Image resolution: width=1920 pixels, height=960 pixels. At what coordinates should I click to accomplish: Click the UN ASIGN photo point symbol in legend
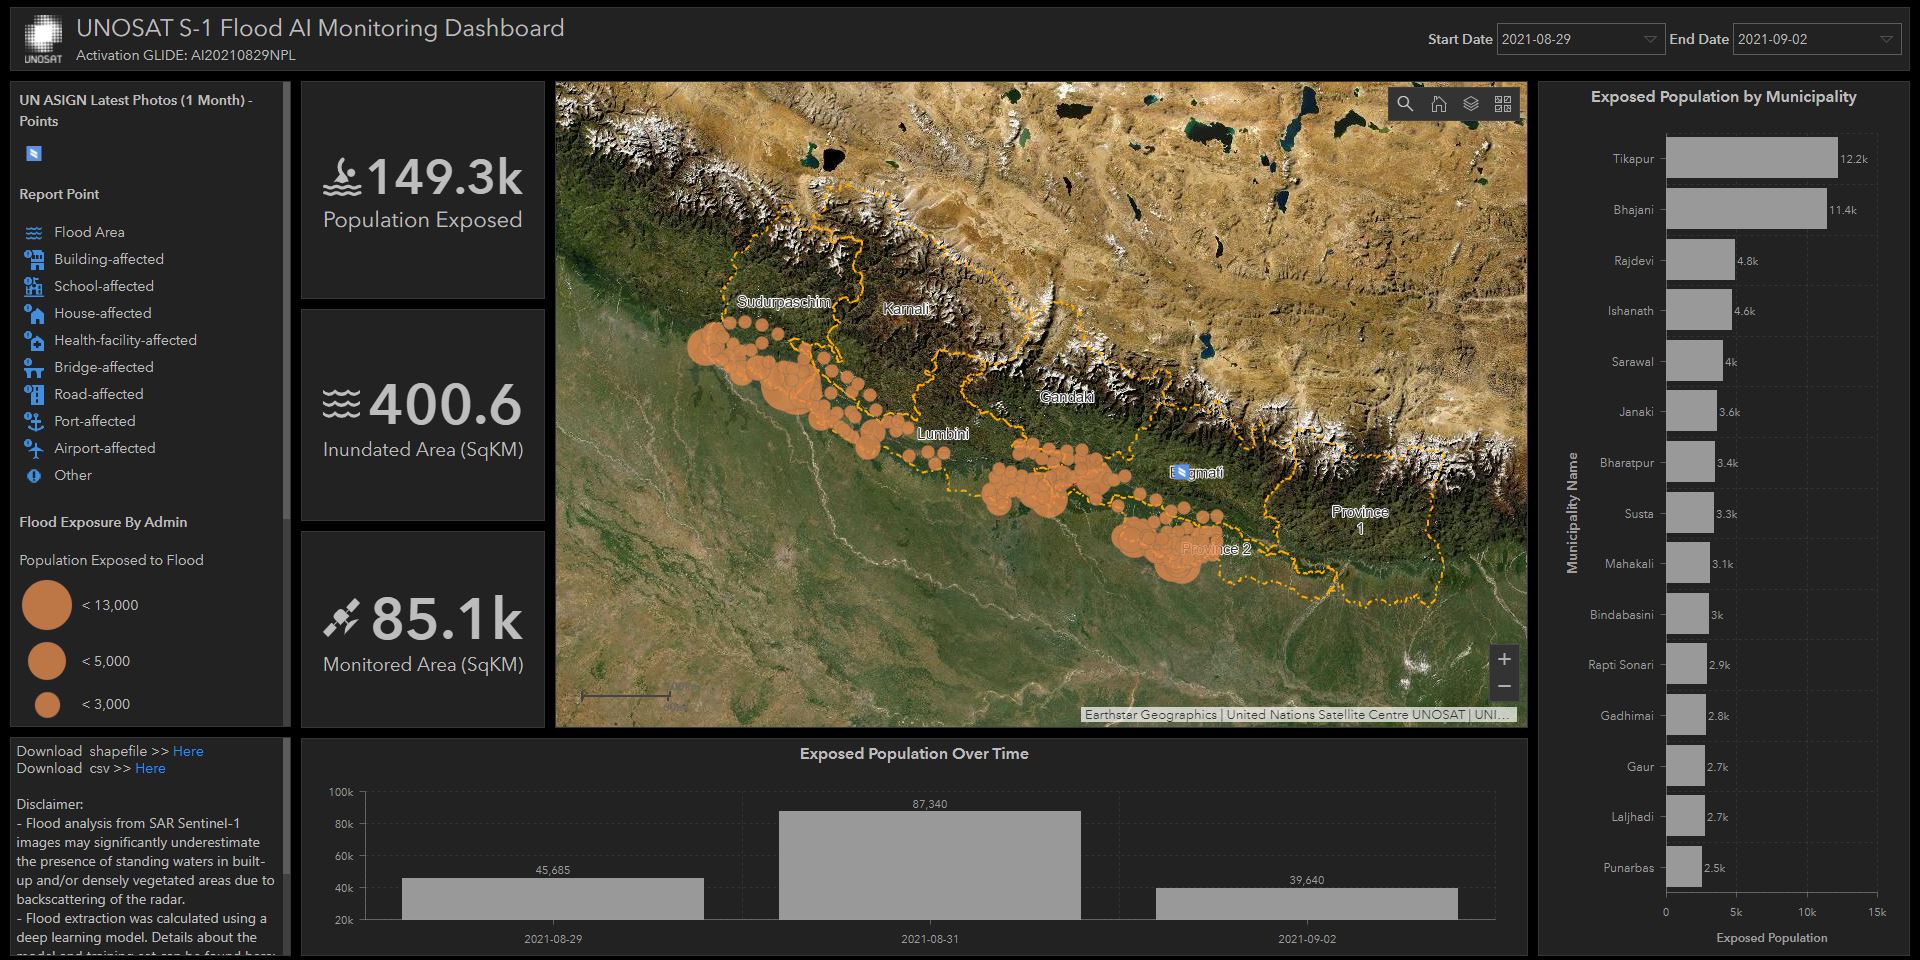coord(34,153)
